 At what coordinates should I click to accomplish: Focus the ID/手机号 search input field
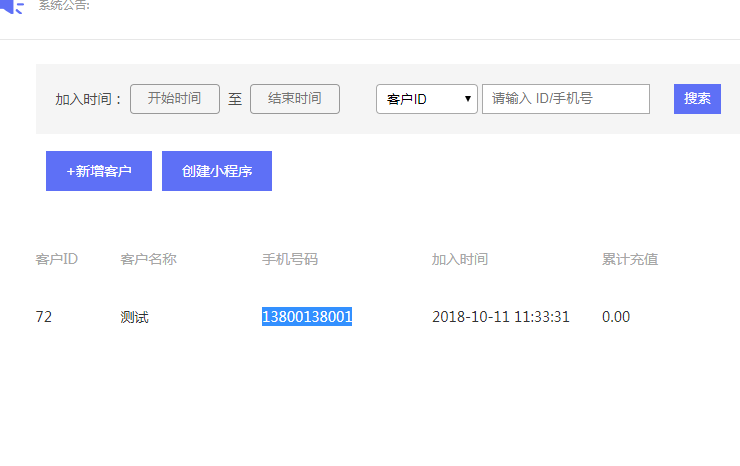566,99
